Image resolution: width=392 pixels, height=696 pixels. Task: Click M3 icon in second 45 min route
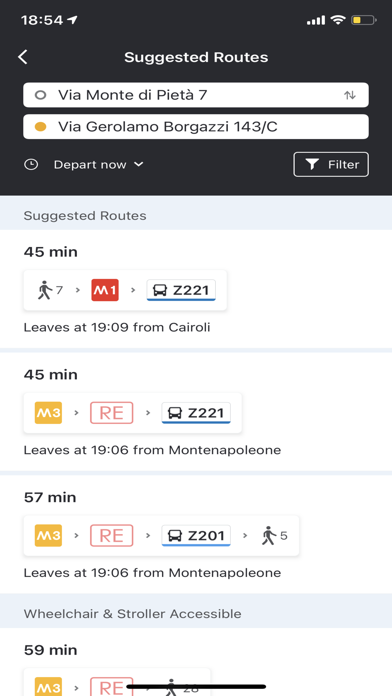click(48, 413)
